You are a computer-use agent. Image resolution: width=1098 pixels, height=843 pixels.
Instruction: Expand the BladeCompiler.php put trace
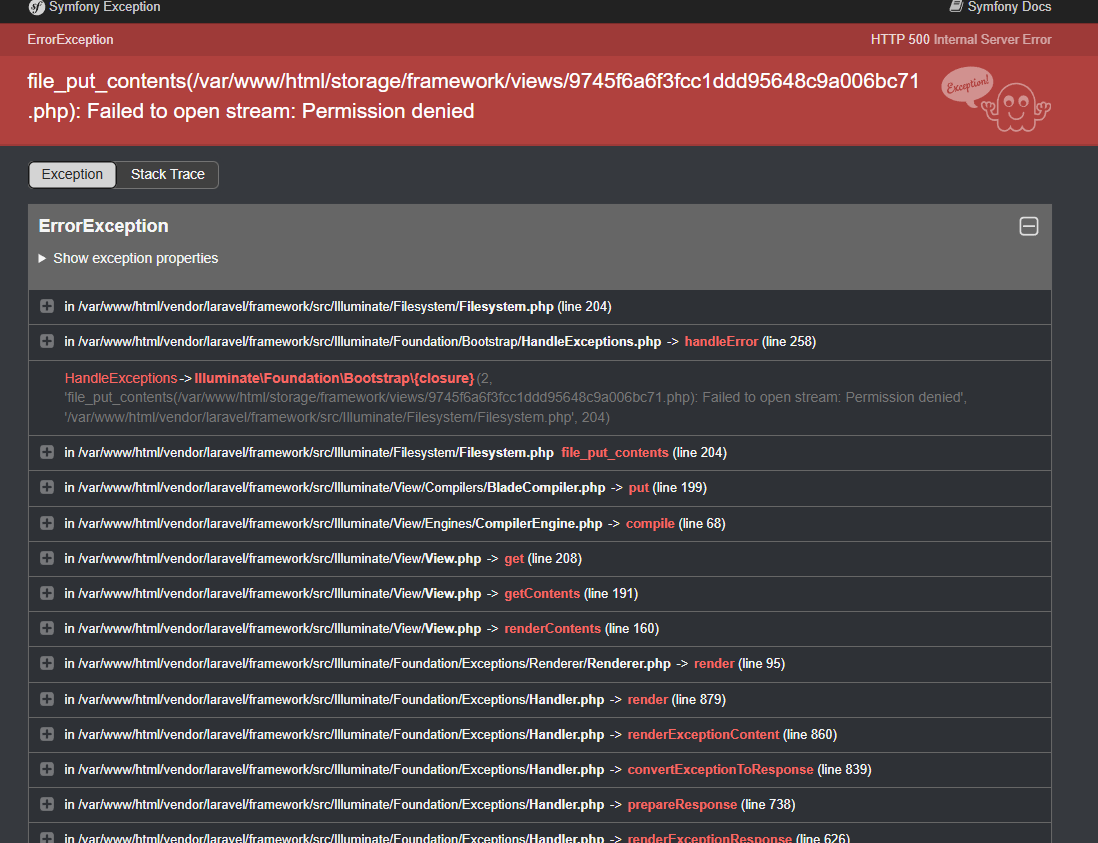[47, 487]
